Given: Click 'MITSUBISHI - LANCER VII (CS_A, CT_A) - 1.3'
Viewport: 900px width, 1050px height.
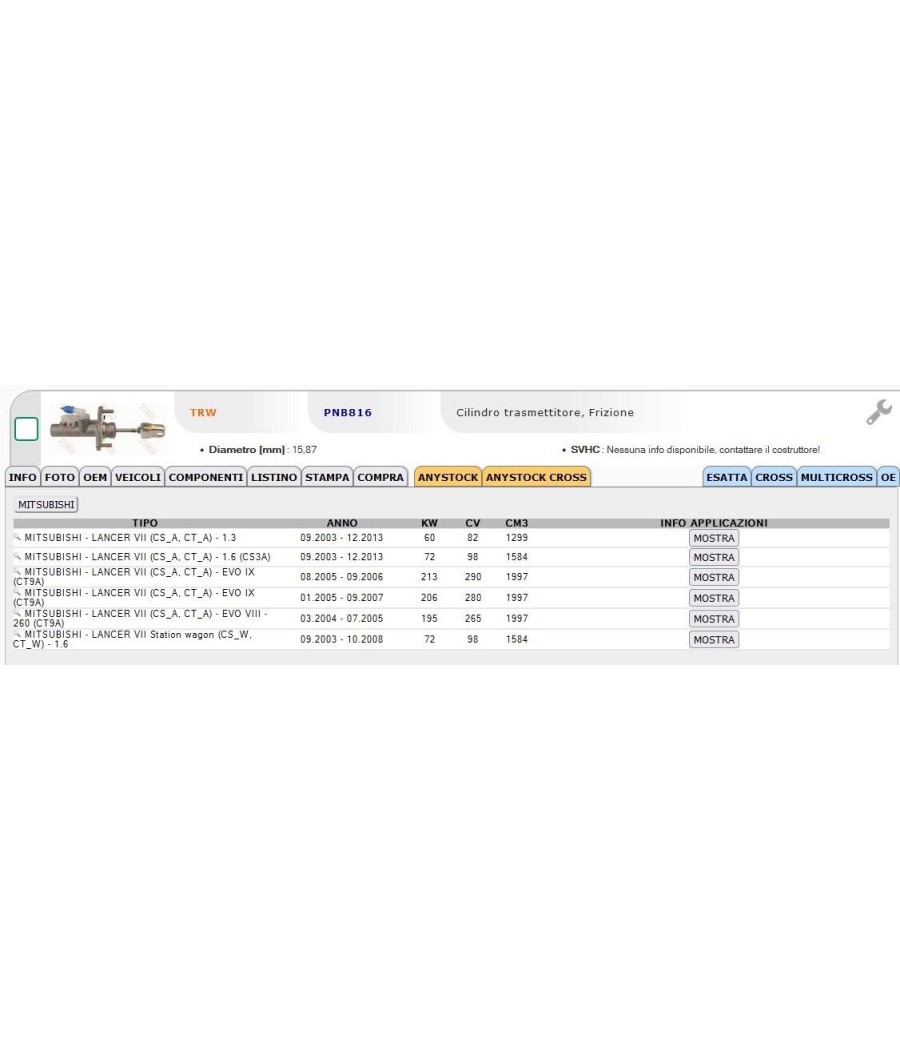Looking at the screenshot, I should coord(130,538).
